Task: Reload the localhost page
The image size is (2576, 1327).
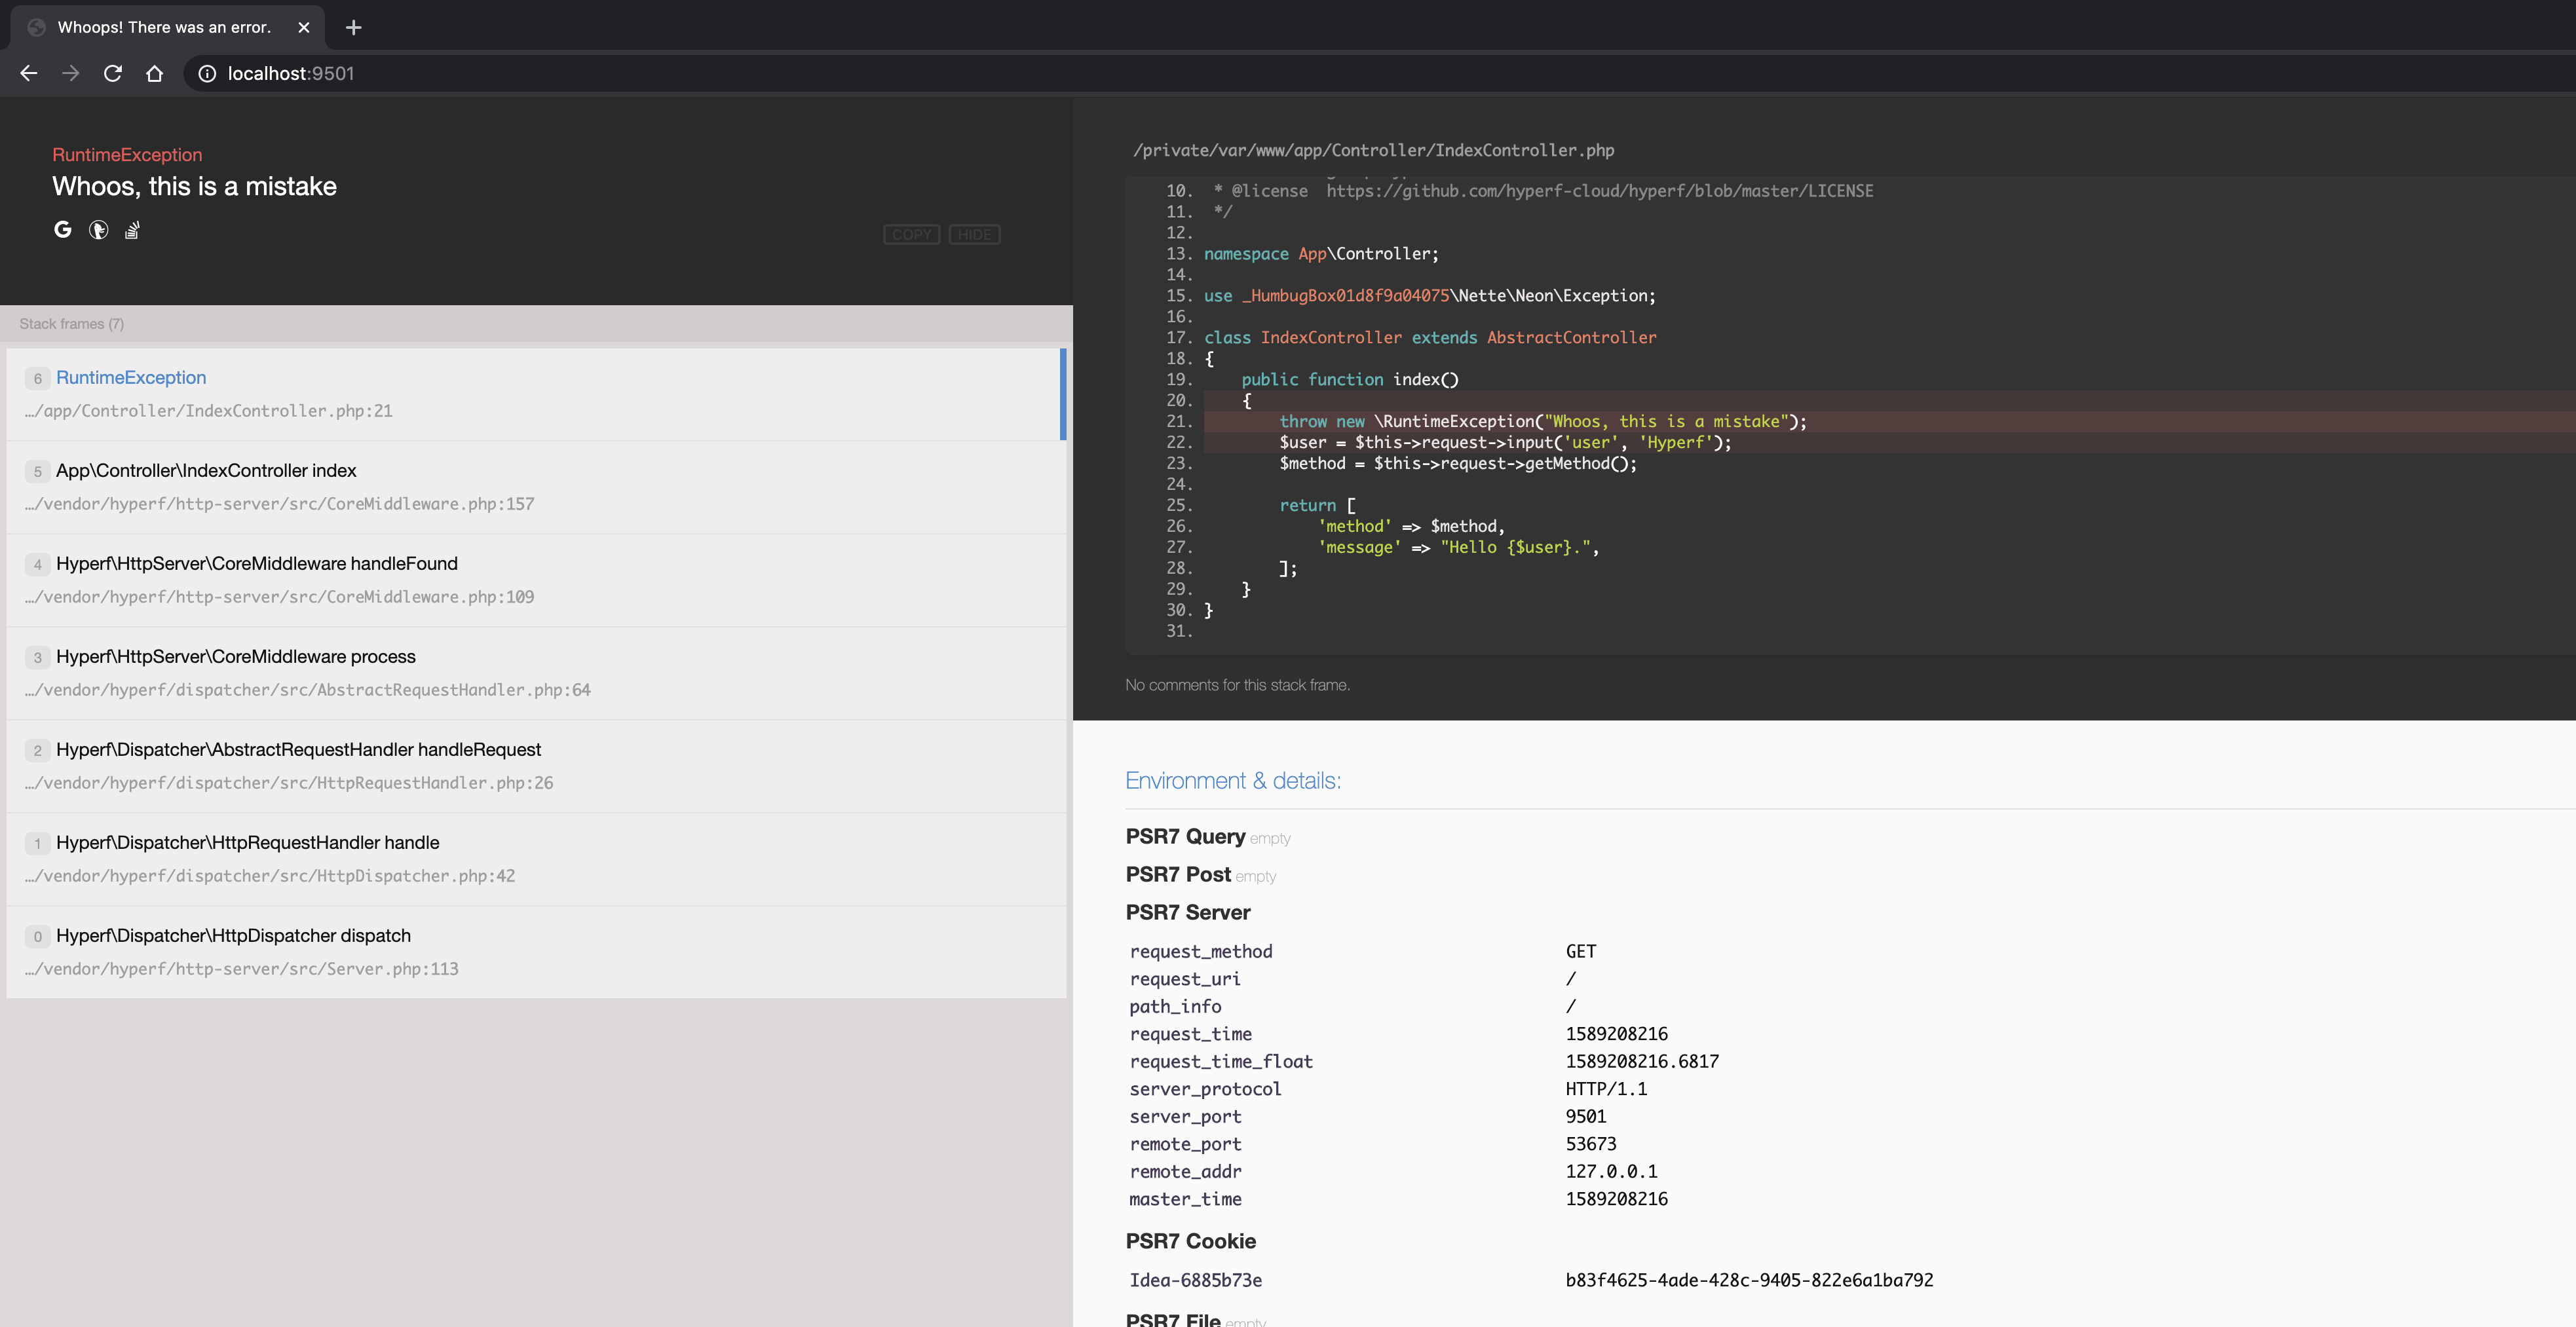Action: [x=113, y=73]
